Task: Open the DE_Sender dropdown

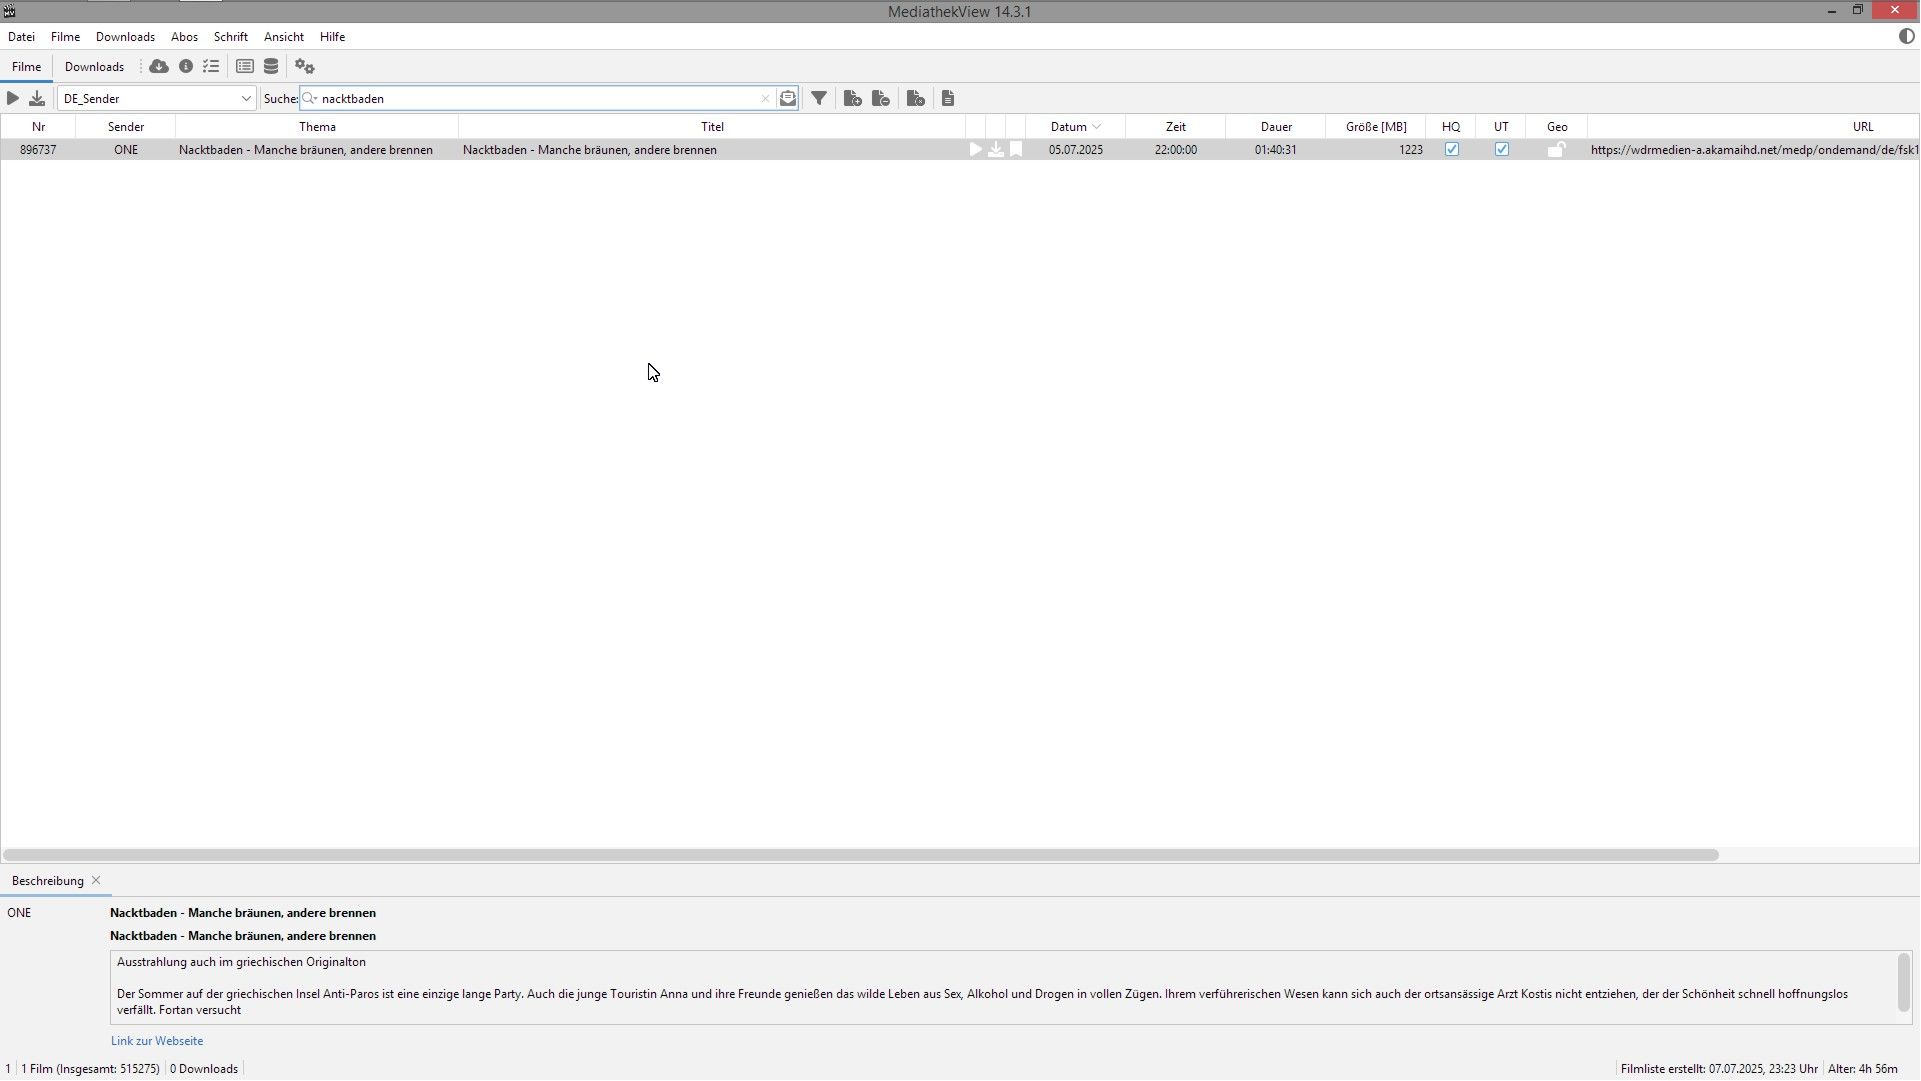Action: pyautogui.click(x=157, y=98)
